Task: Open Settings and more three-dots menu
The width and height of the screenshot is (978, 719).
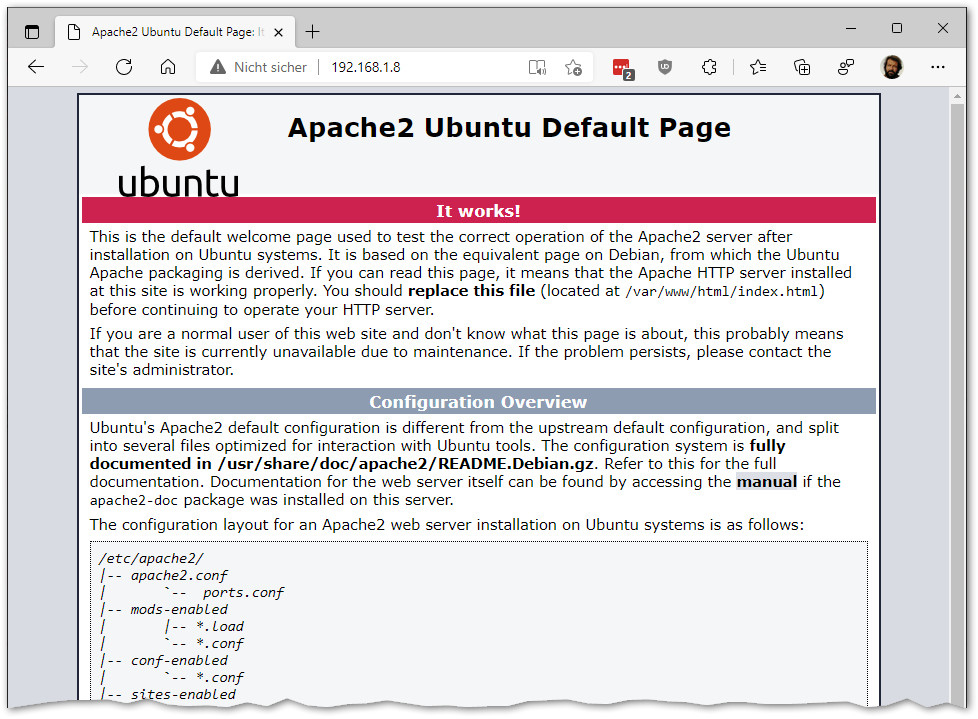Action: pos(937,67)
